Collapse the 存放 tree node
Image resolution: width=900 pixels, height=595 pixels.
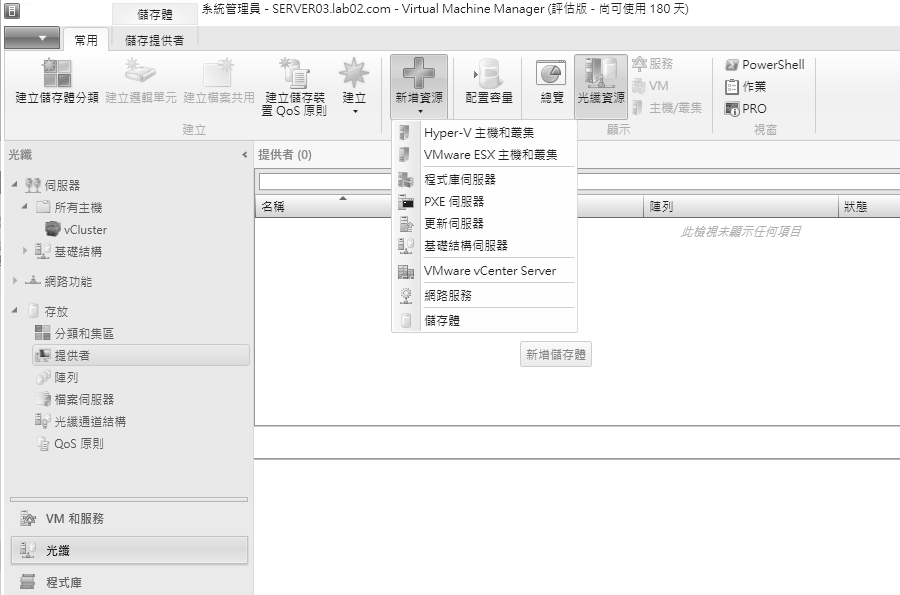[x=15, y=310]
